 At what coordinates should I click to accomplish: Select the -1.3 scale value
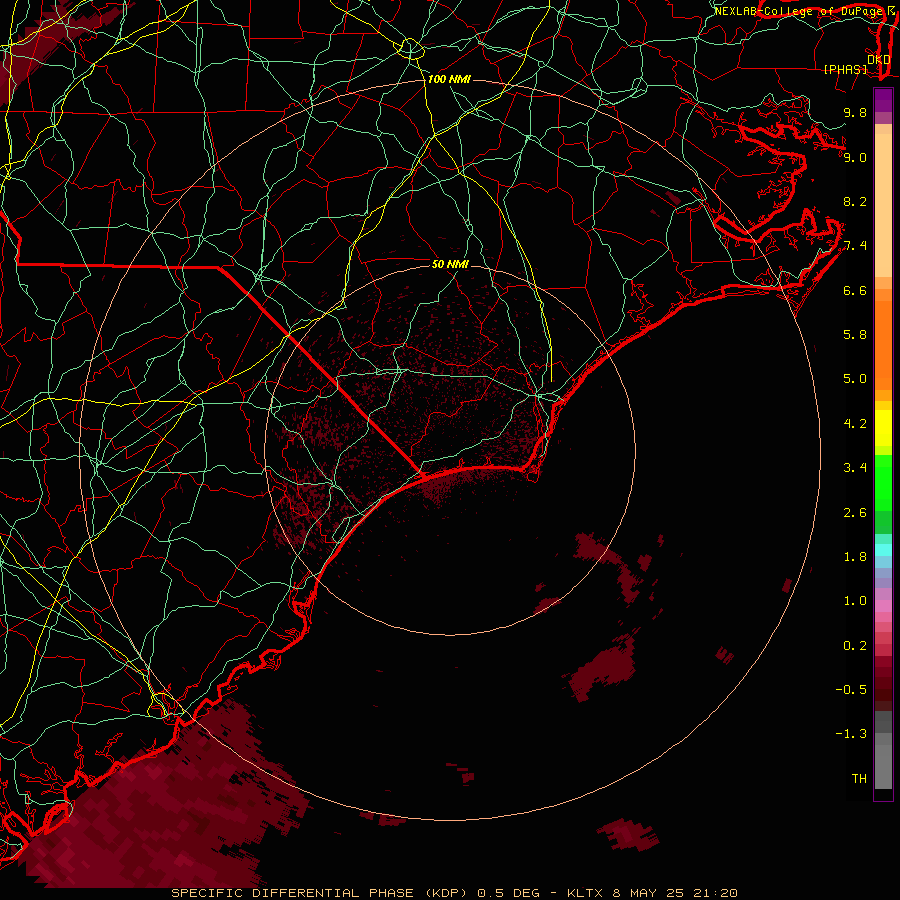pos(851,734)
